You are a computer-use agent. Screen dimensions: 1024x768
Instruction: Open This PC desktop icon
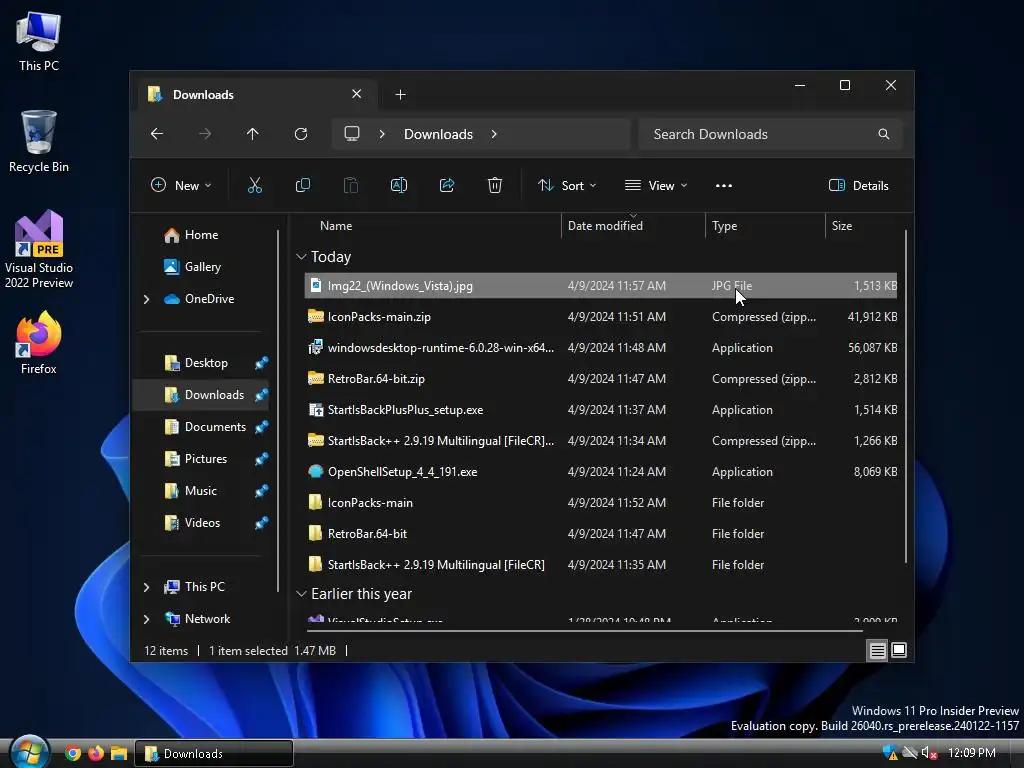coord(39,41)
